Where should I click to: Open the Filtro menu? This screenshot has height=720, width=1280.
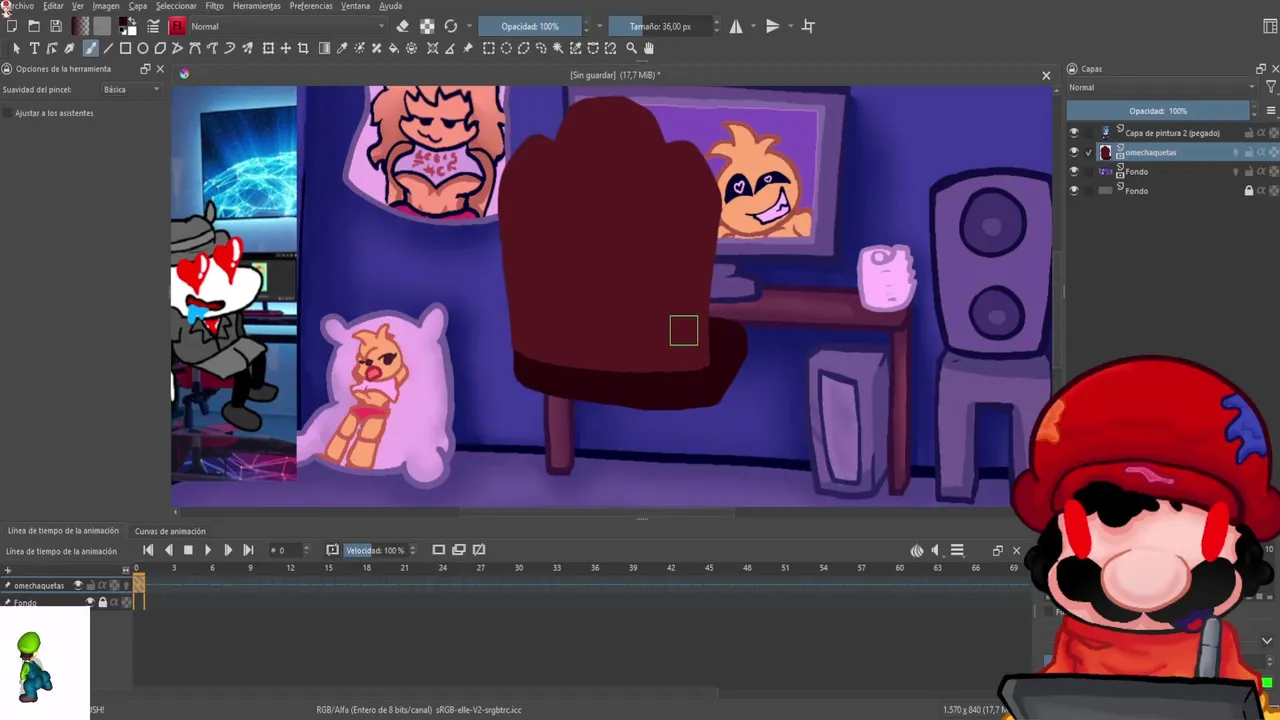tap(215, 6)
